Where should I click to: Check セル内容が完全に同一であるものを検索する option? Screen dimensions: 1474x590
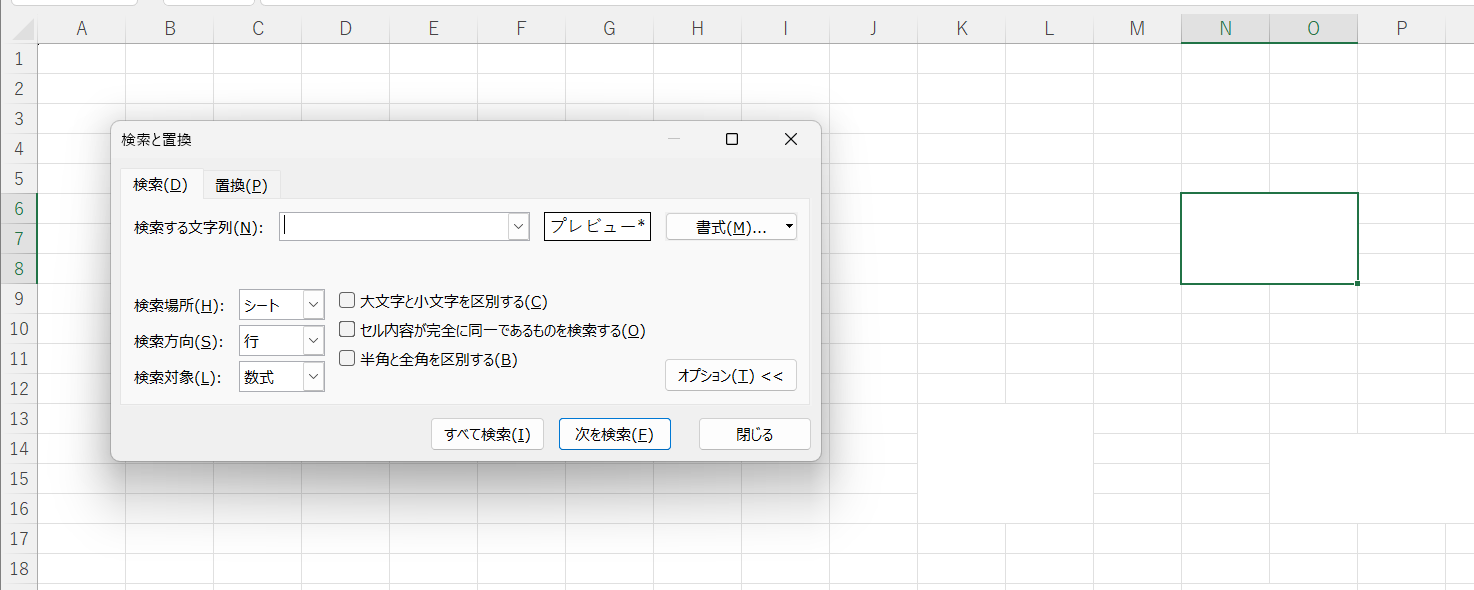tap(348, 330)
